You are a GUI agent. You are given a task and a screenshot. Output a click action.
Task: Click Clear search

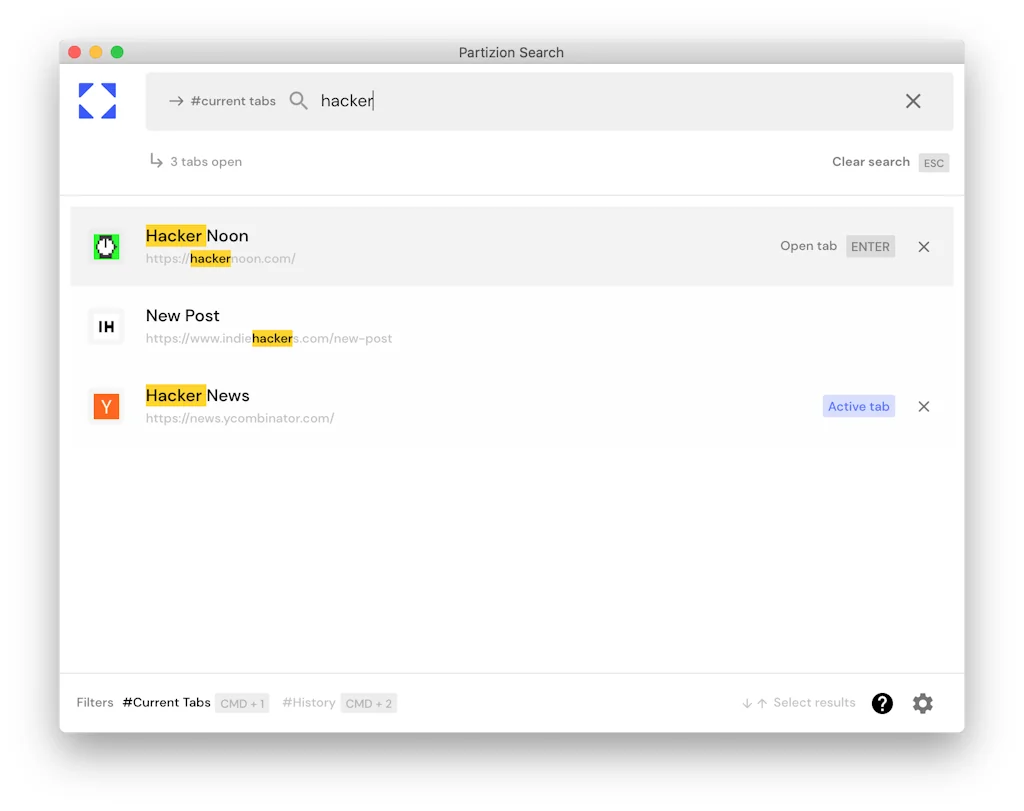coord(871,161)
